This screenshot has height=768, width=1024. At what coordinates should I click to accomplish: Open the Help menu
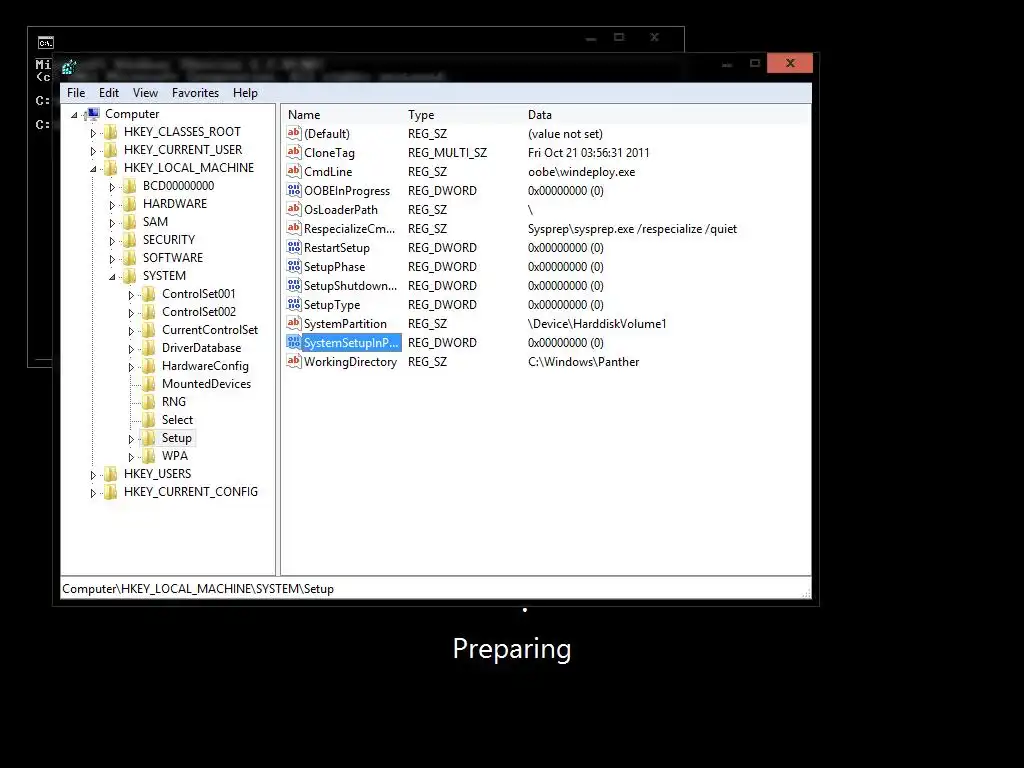[245, 93]
